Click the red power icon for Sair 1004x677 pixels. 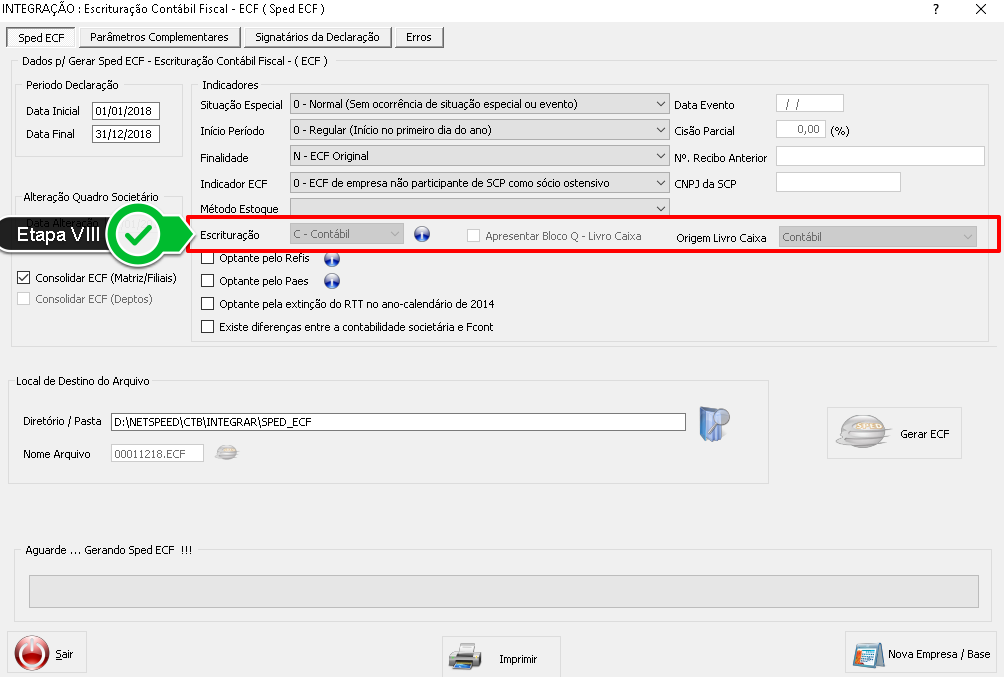tap(32, 653)
